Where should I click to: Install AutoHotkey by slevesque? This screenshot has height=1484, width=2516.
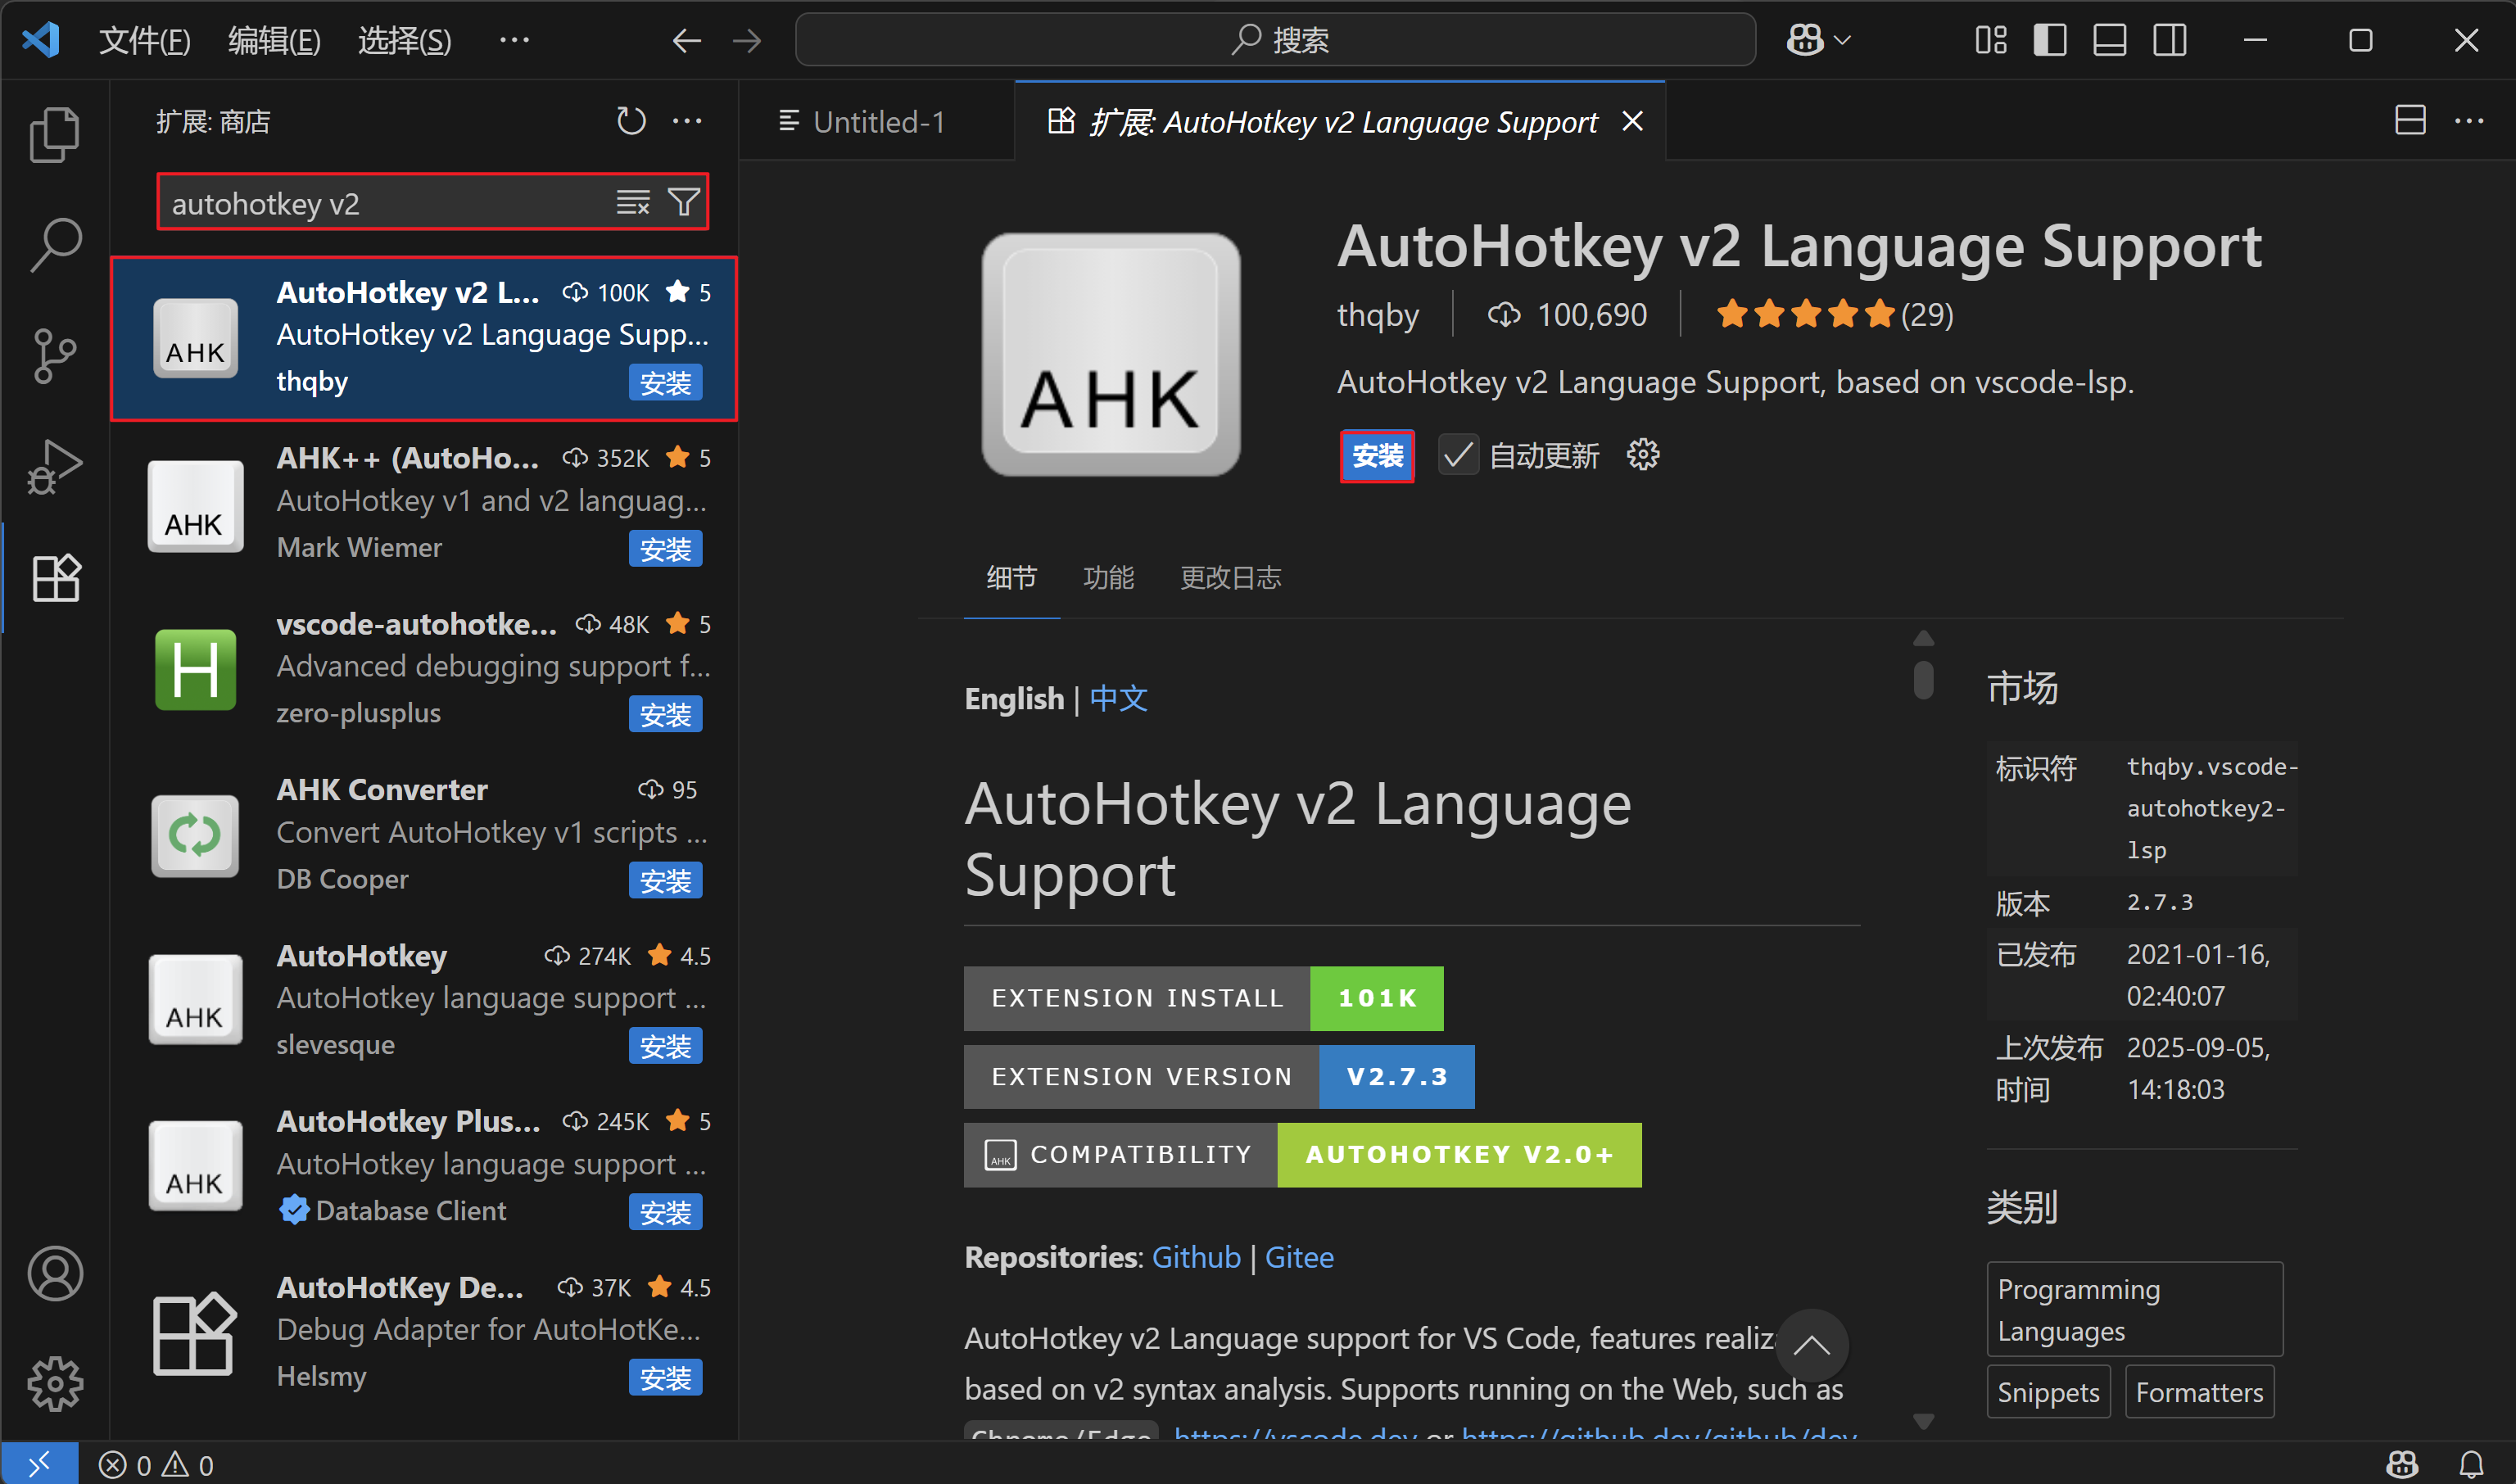(x=665, y=1047)
